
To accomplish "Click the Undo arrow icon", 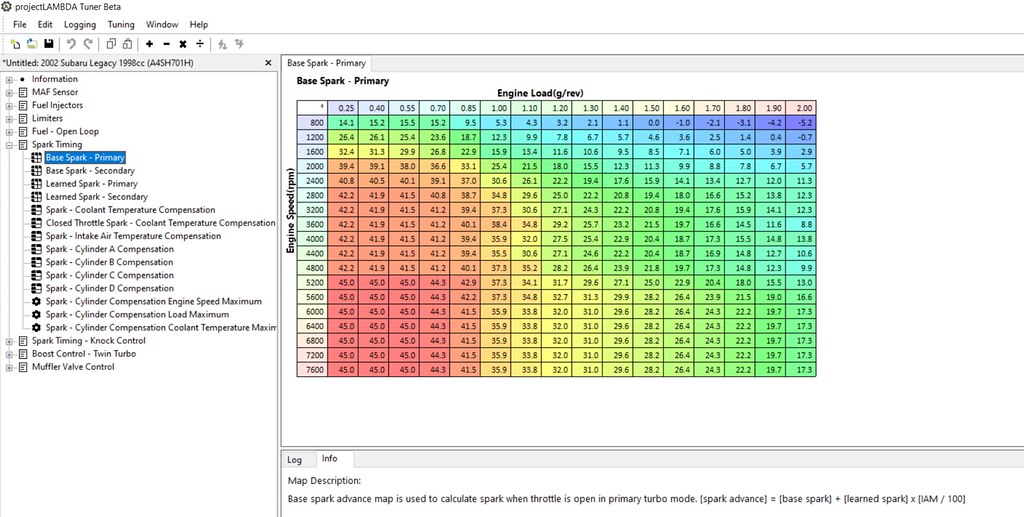I will 71,44.
